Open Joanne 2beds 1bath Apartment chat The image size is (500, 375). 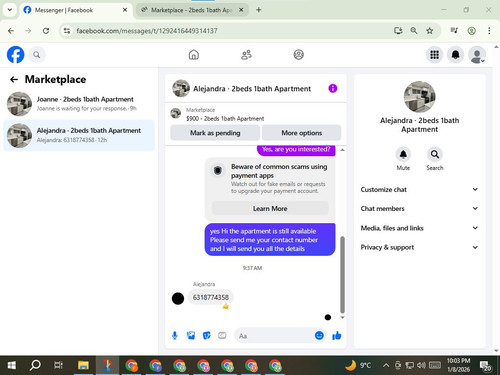click(x=79, y=104)
